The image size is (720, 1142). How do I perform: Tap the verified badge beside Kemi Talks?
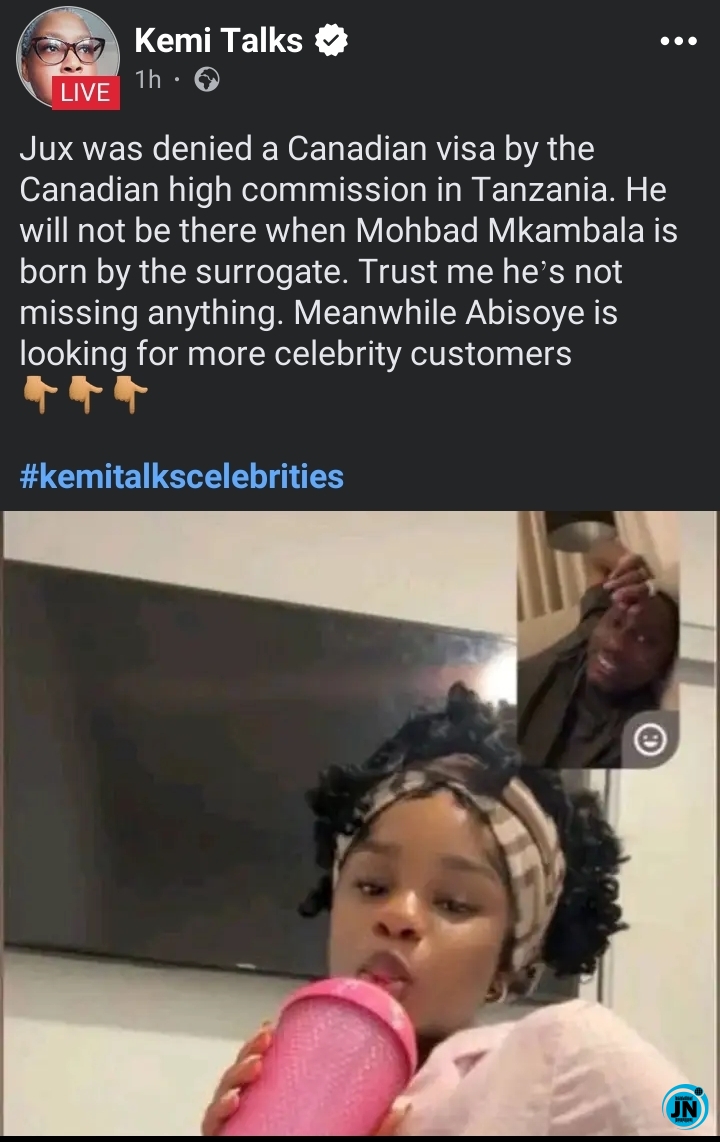[331, 40]
